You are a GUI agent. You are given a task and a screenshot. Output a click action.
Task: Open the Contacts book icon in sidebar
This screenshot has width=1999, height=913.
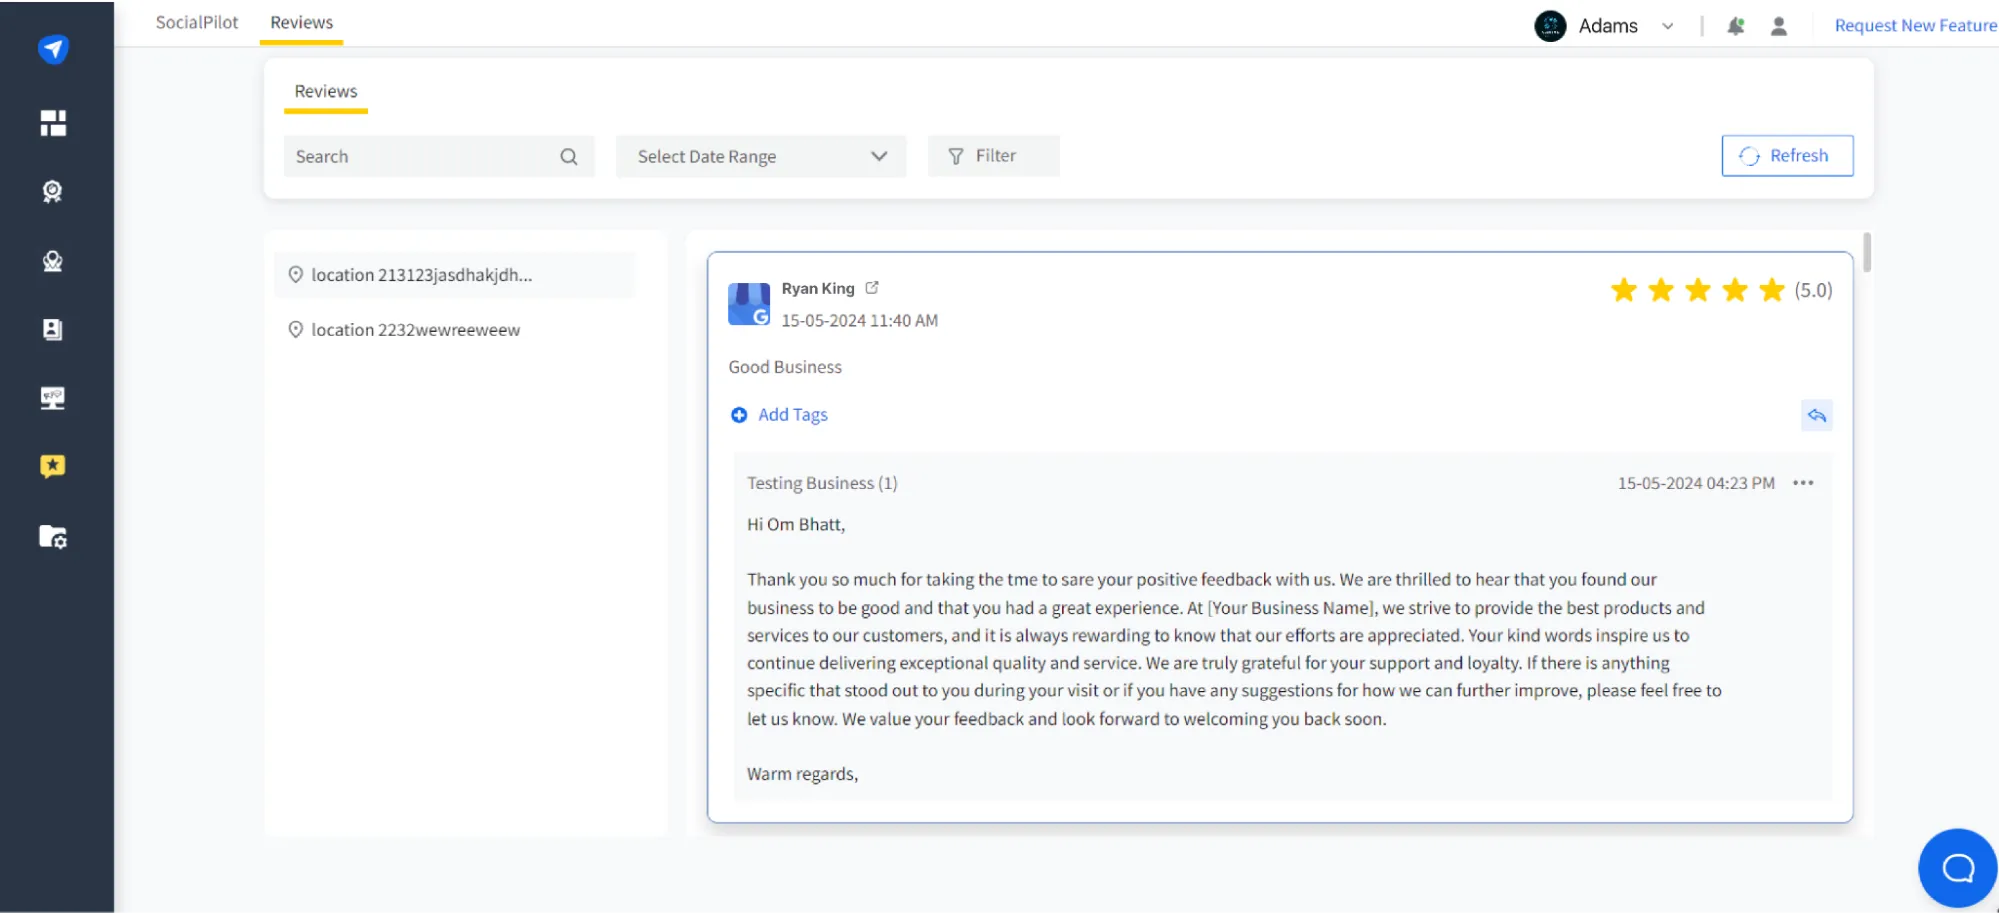coord(54,329)
